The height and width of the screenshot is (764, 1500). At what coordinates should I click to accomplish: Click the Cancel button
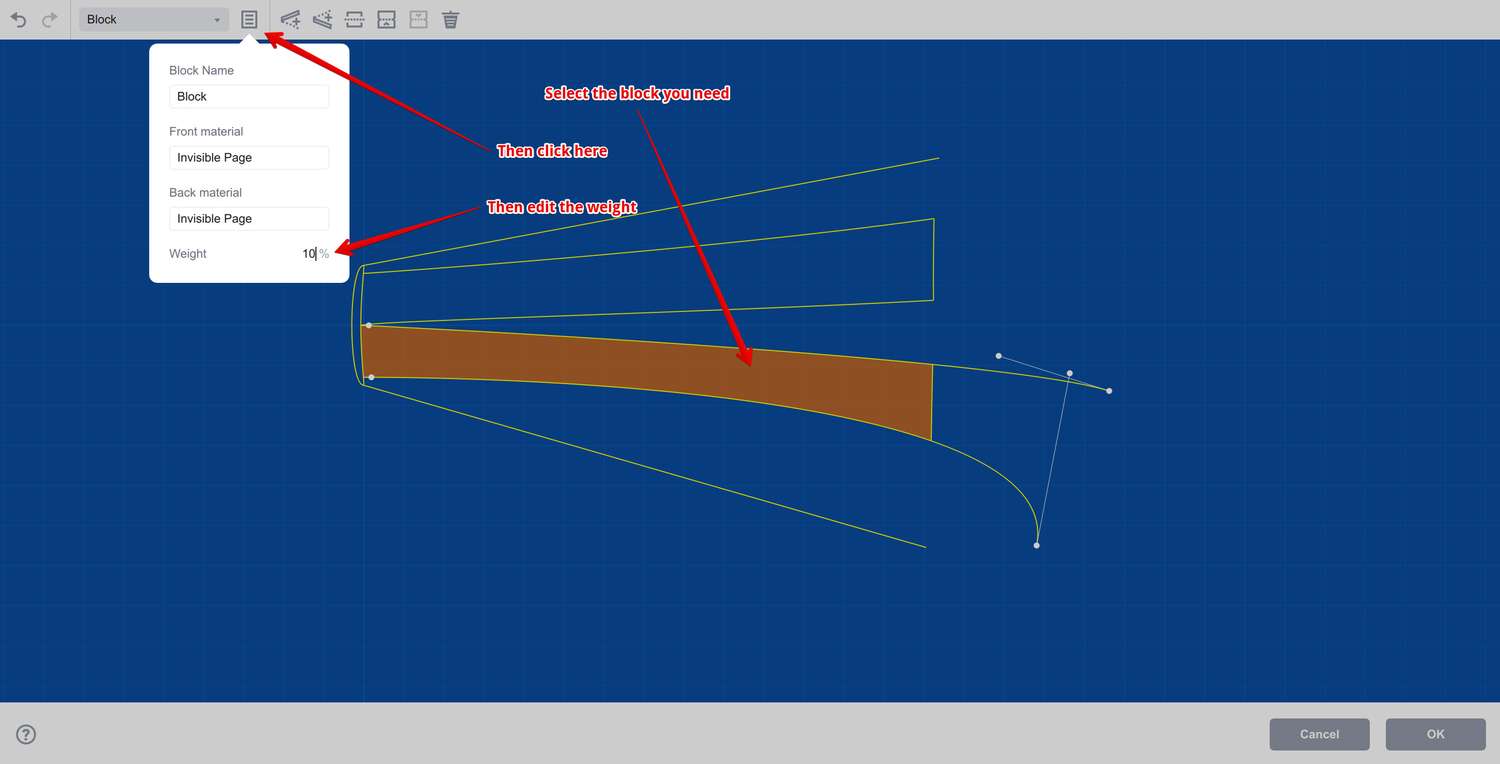1320,734
